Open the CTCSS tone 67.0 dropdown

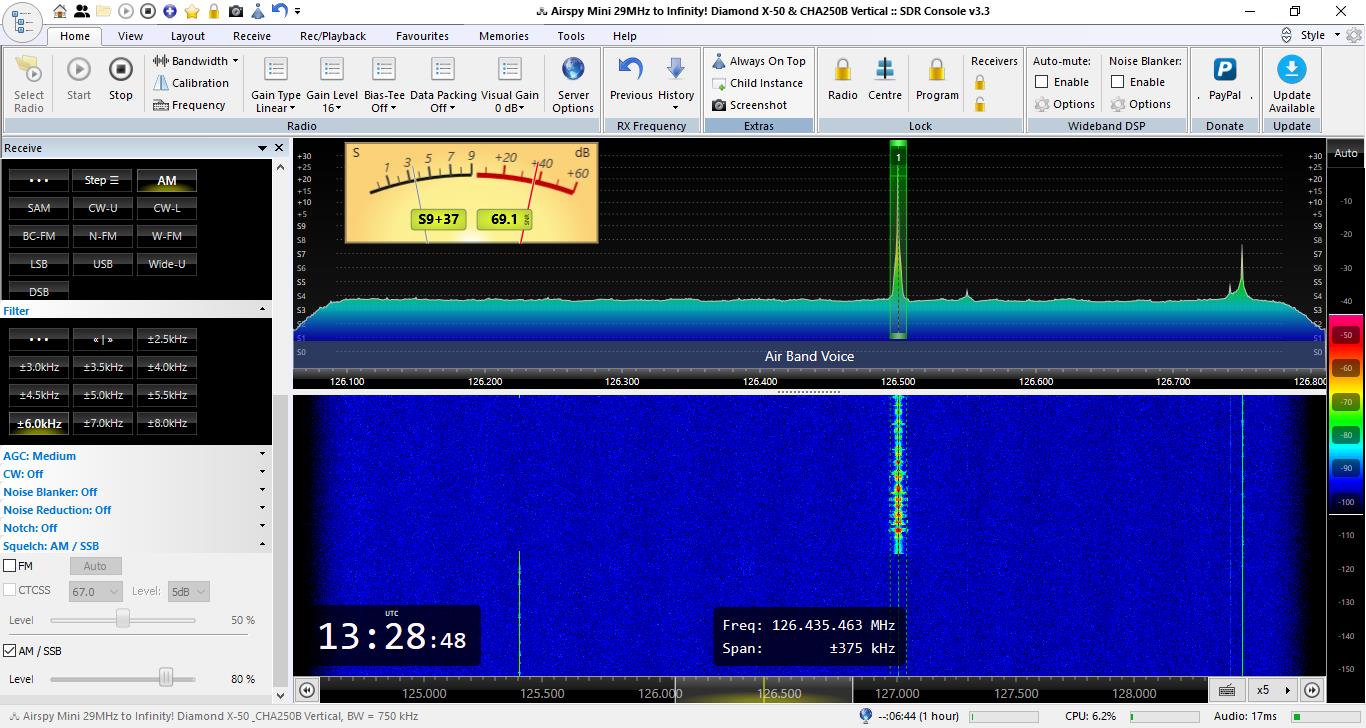[95, 592]
